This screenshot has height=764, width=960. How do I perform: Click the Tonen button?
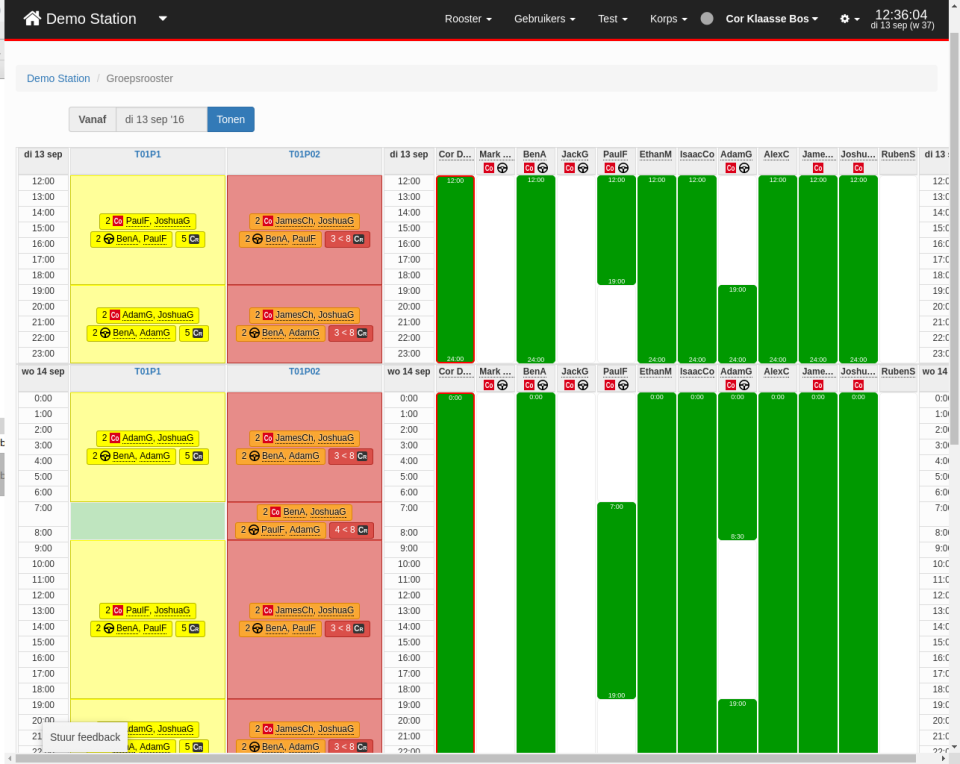click(230, 118)
